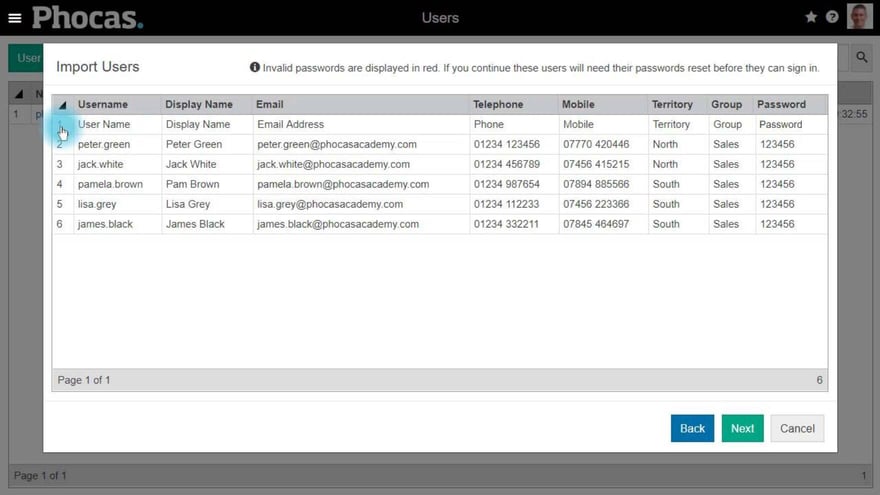The width and height of the screenshot is (880, 495).
Task: Click the Users page title
Action: click(x=440, y=18)
